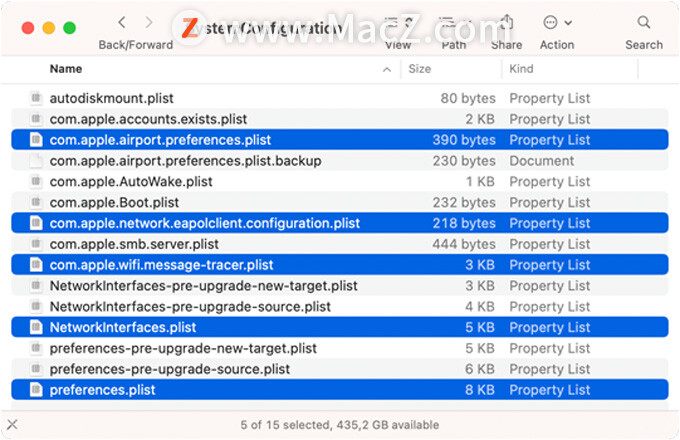Image resolution: width=680 pixels, height=440 pixels.
Task: Click the 390 bytes size value
Action: tap(464, 140)
